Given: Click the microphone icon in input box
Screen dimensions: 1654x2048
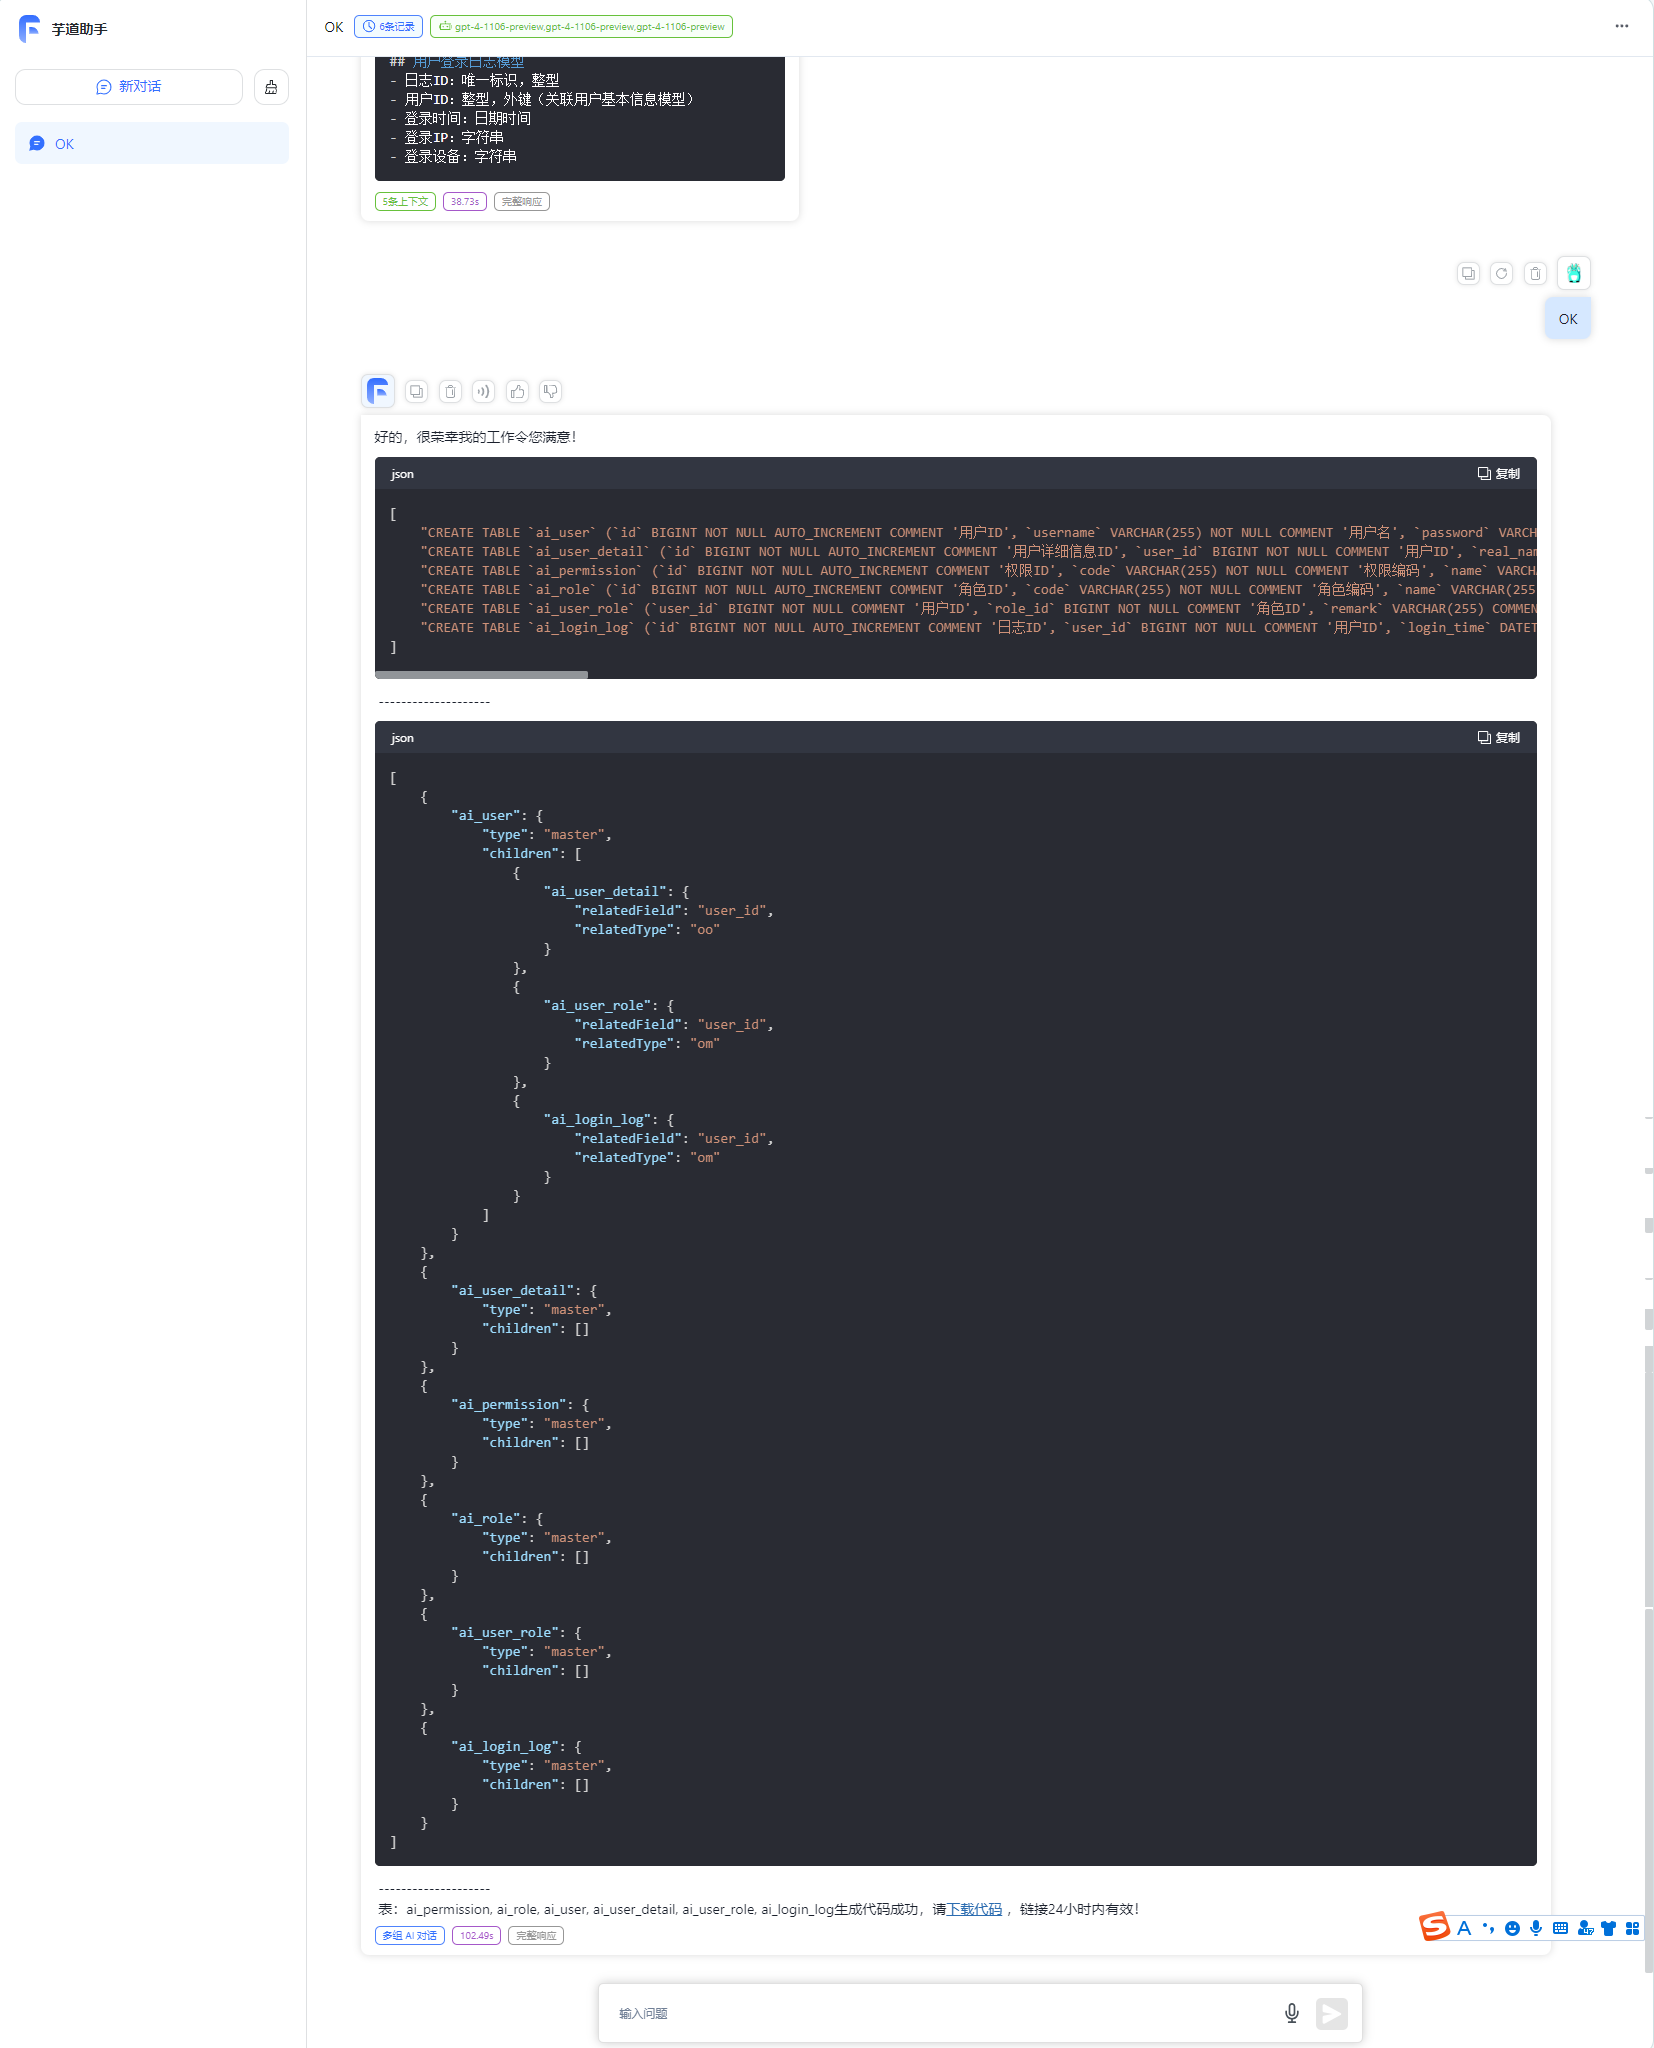Looking at the screenshot, I should [1292, 2013].
